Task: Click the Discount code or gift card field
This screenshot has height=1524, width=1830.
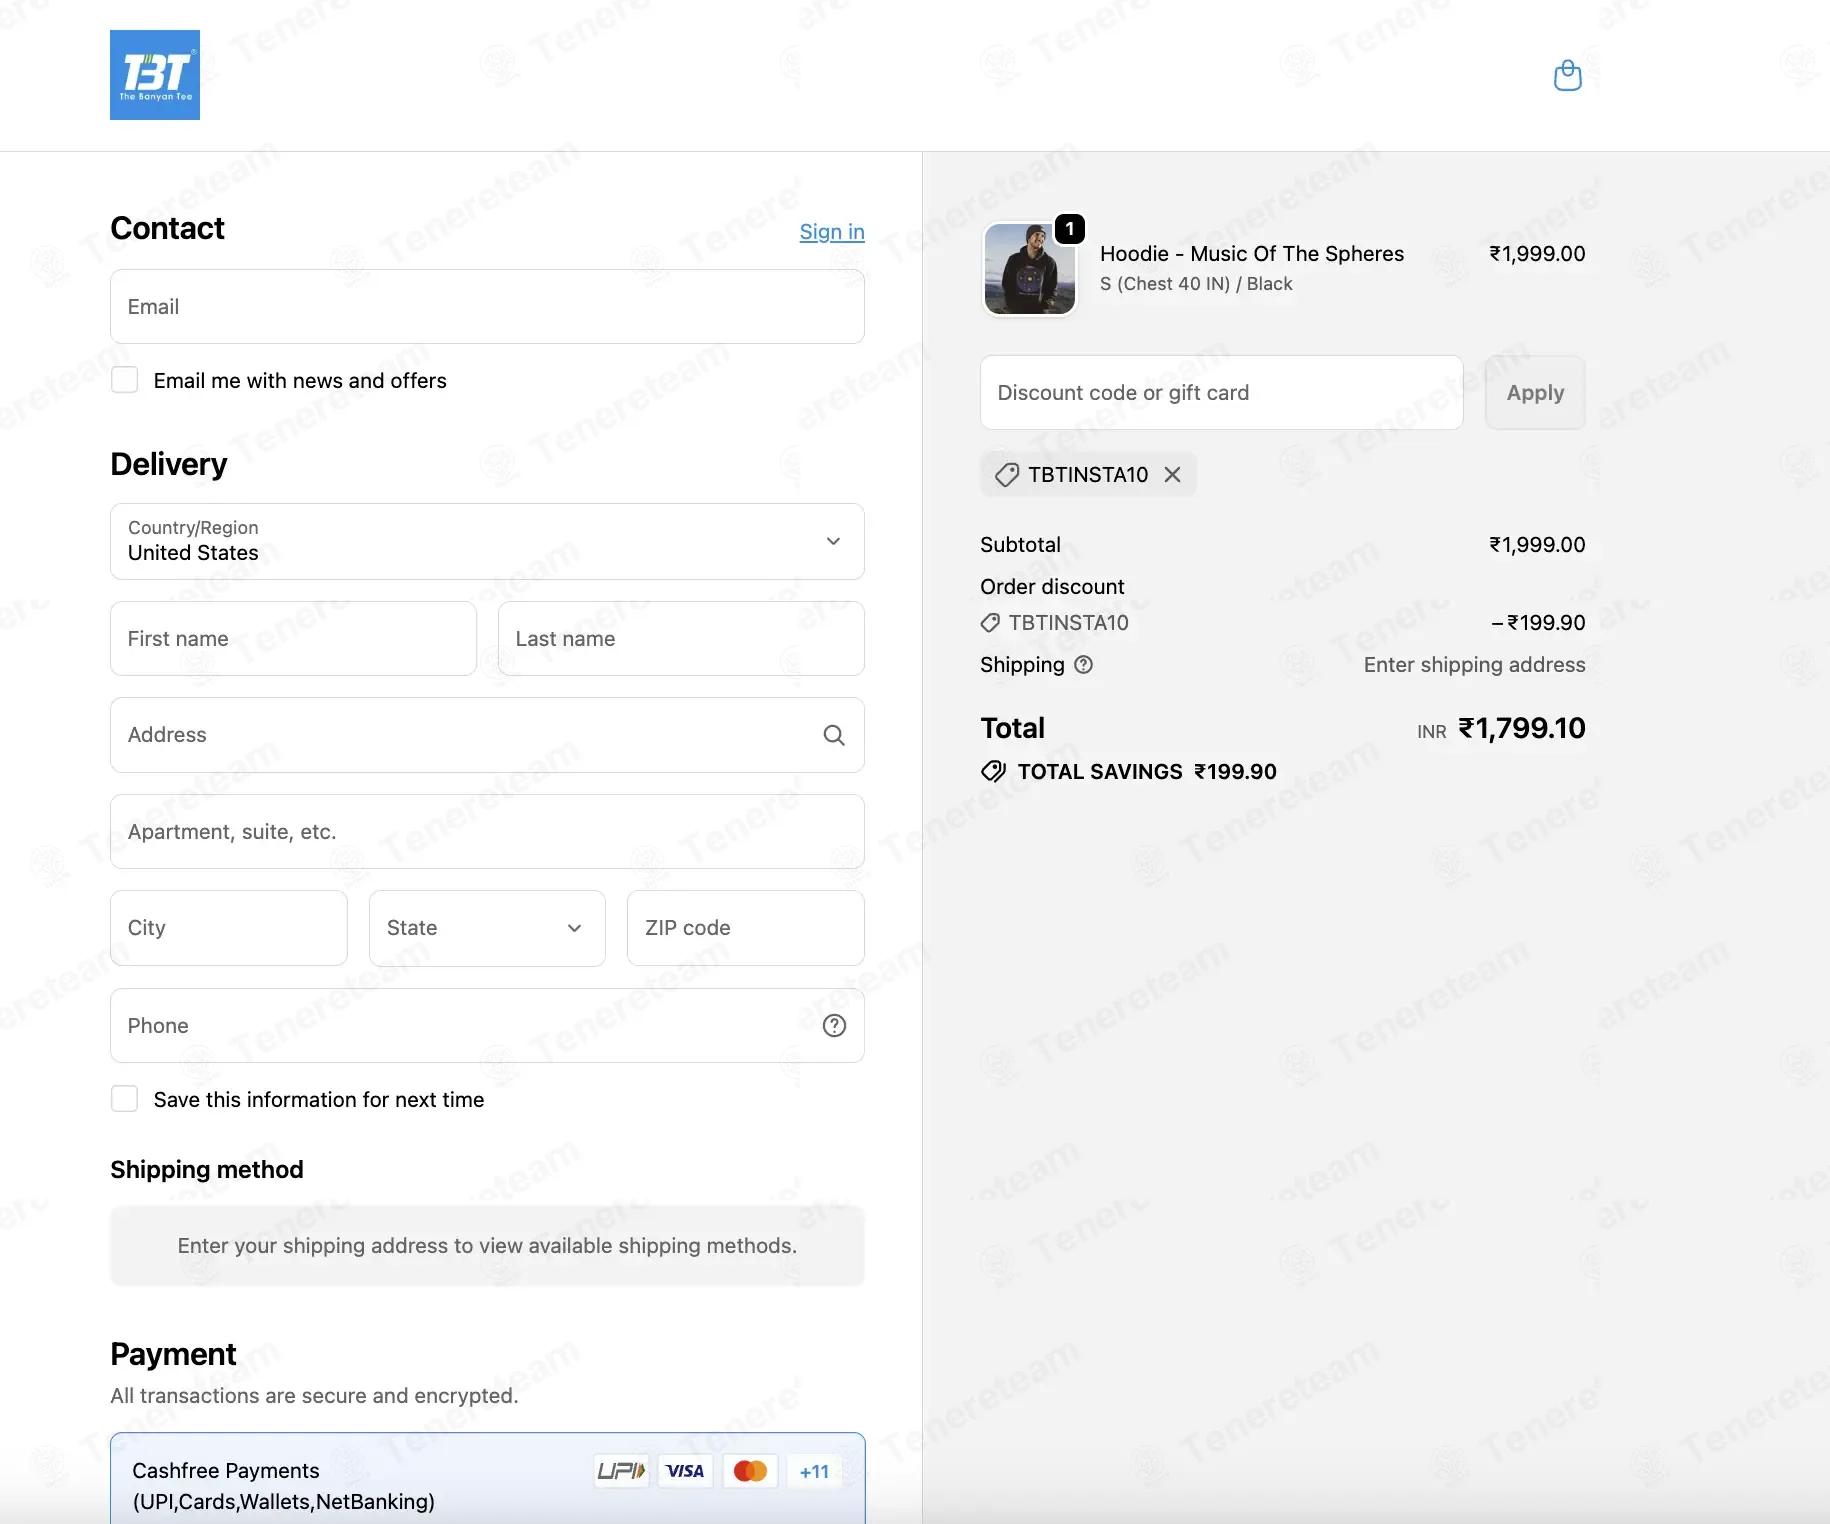Action: pyautogui.click(x=1222, y=393)
